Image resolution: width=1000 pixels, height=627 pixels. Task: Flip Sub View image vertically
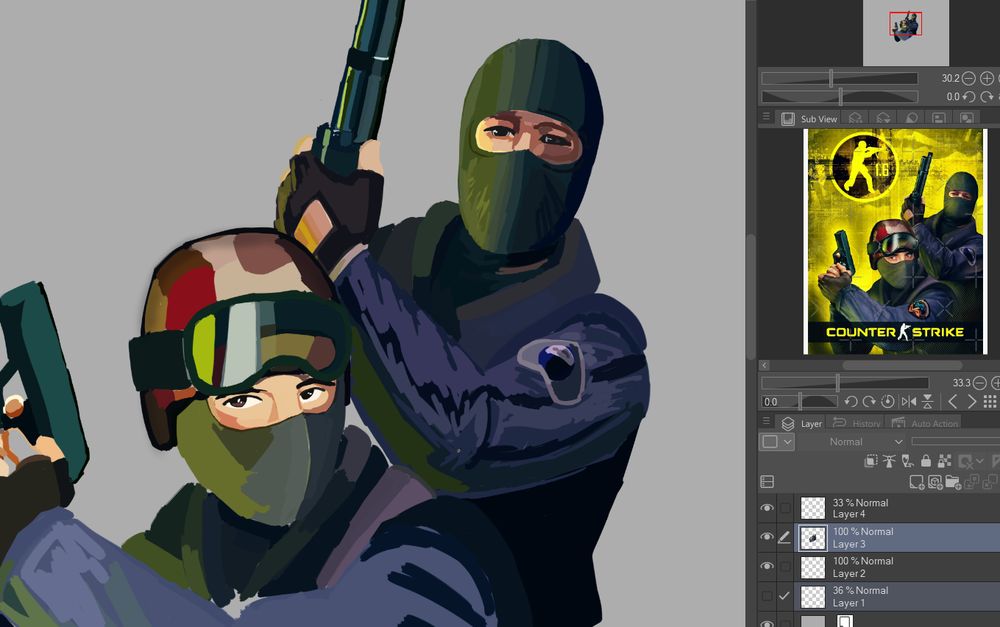pyautogui.click(x=927, y=402)
